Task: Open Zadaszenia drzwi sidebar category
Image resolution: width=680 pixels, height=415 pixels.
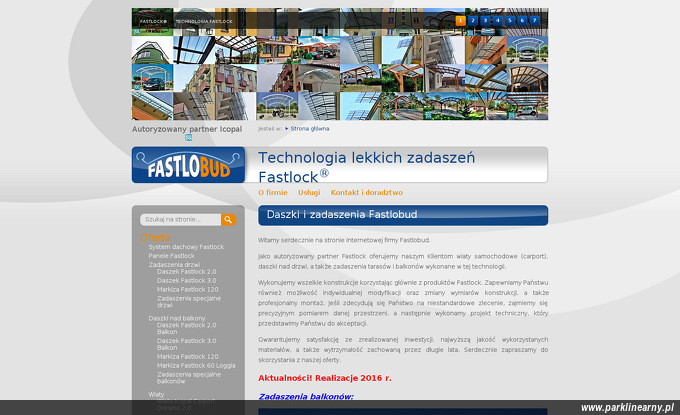Action: tap(174, 265)
